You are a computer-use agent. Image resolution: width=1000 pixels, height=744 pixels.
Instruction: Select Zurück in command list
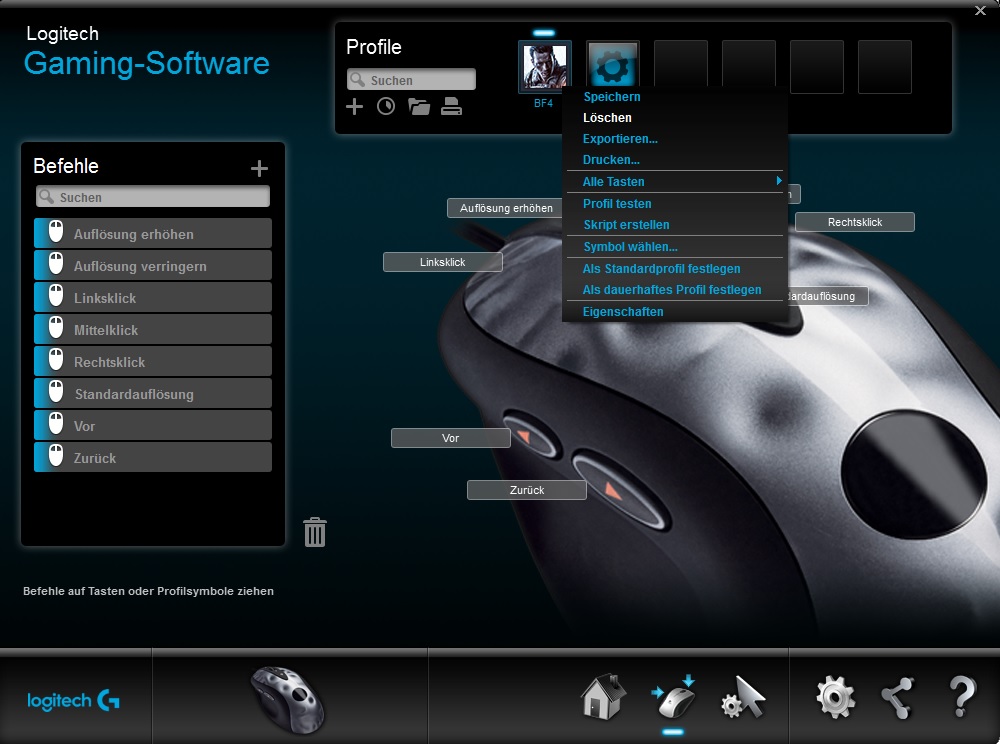coord(153,457)
